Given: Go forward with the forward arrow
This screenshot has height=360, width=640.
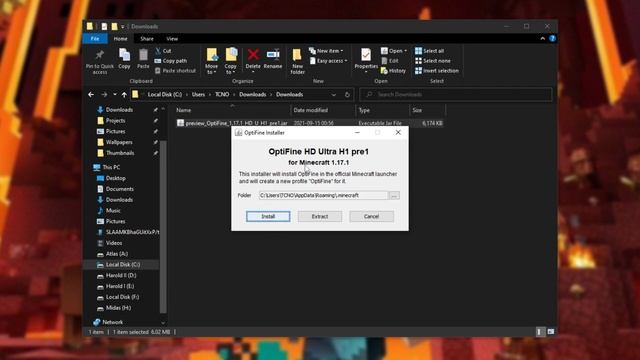Looking at the screenshot, I should coord(104,95).
